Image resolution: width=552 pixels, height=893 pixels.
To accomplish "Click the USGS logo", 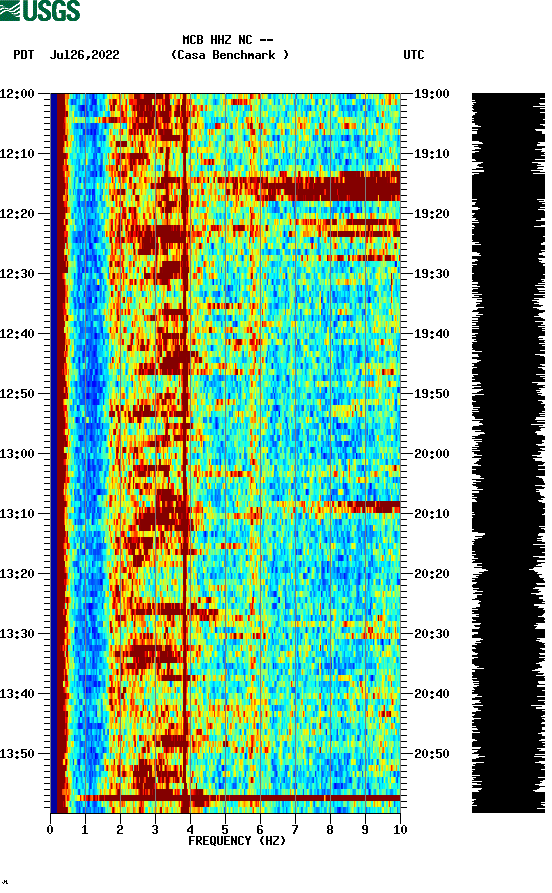I will 40,10.
